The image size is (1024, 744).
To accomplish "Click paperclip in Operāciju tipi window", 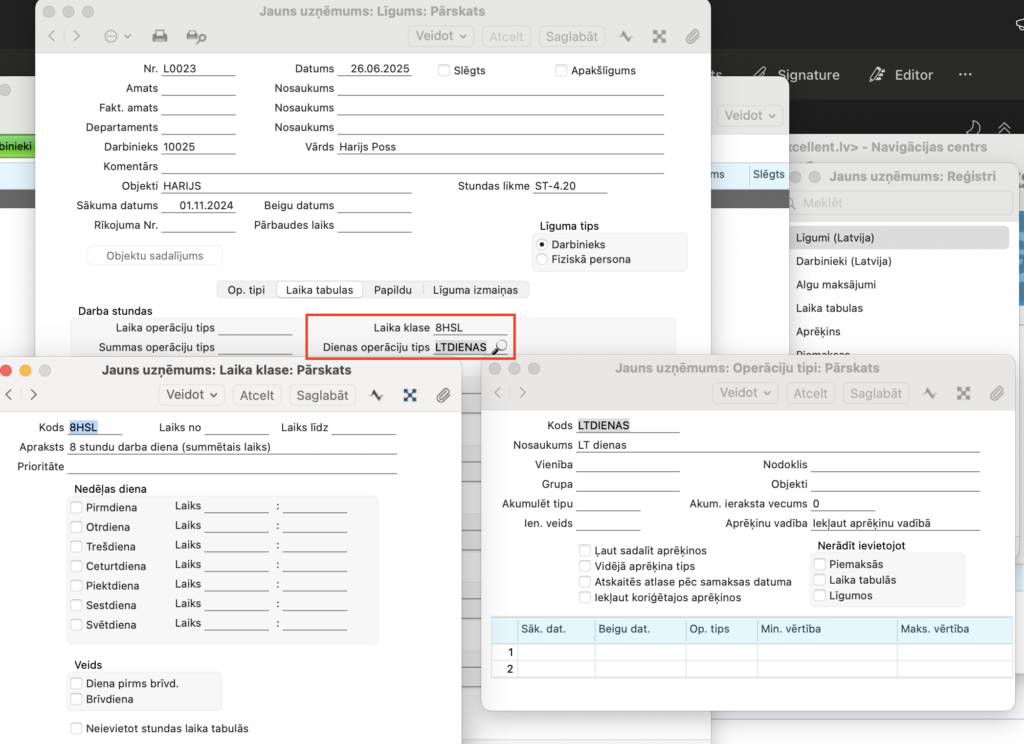I will tap(997, 393).
